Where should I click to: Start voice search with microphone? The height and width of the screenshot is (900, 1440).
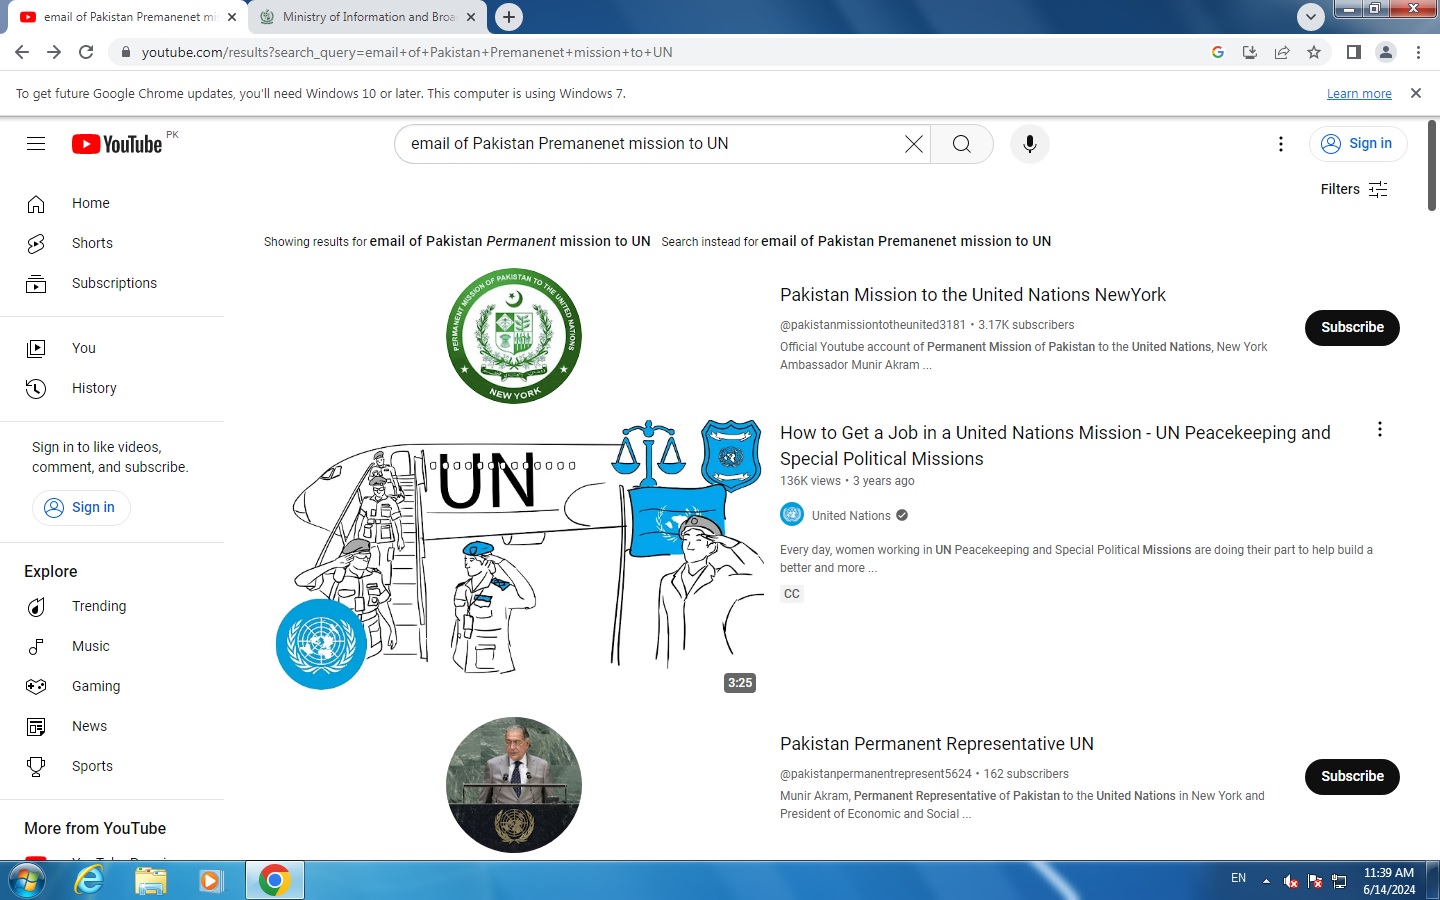click(x=1030, y=144)
